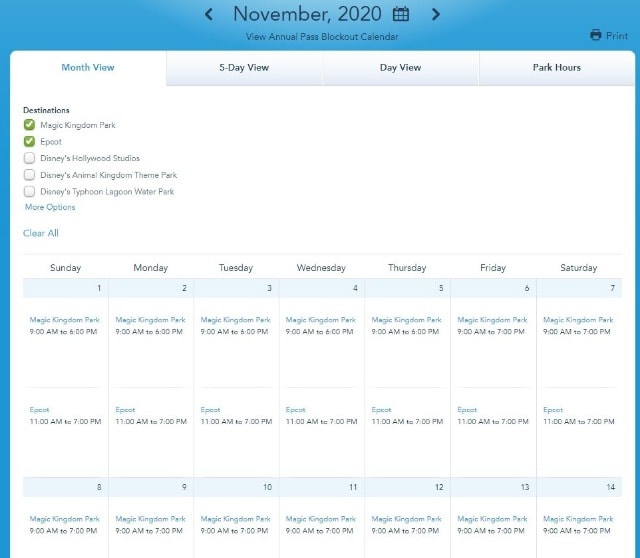Viewport: 640px width, 558px height.
Task: Open Epcot link on Tuesday 3
Action: [210, 410]
